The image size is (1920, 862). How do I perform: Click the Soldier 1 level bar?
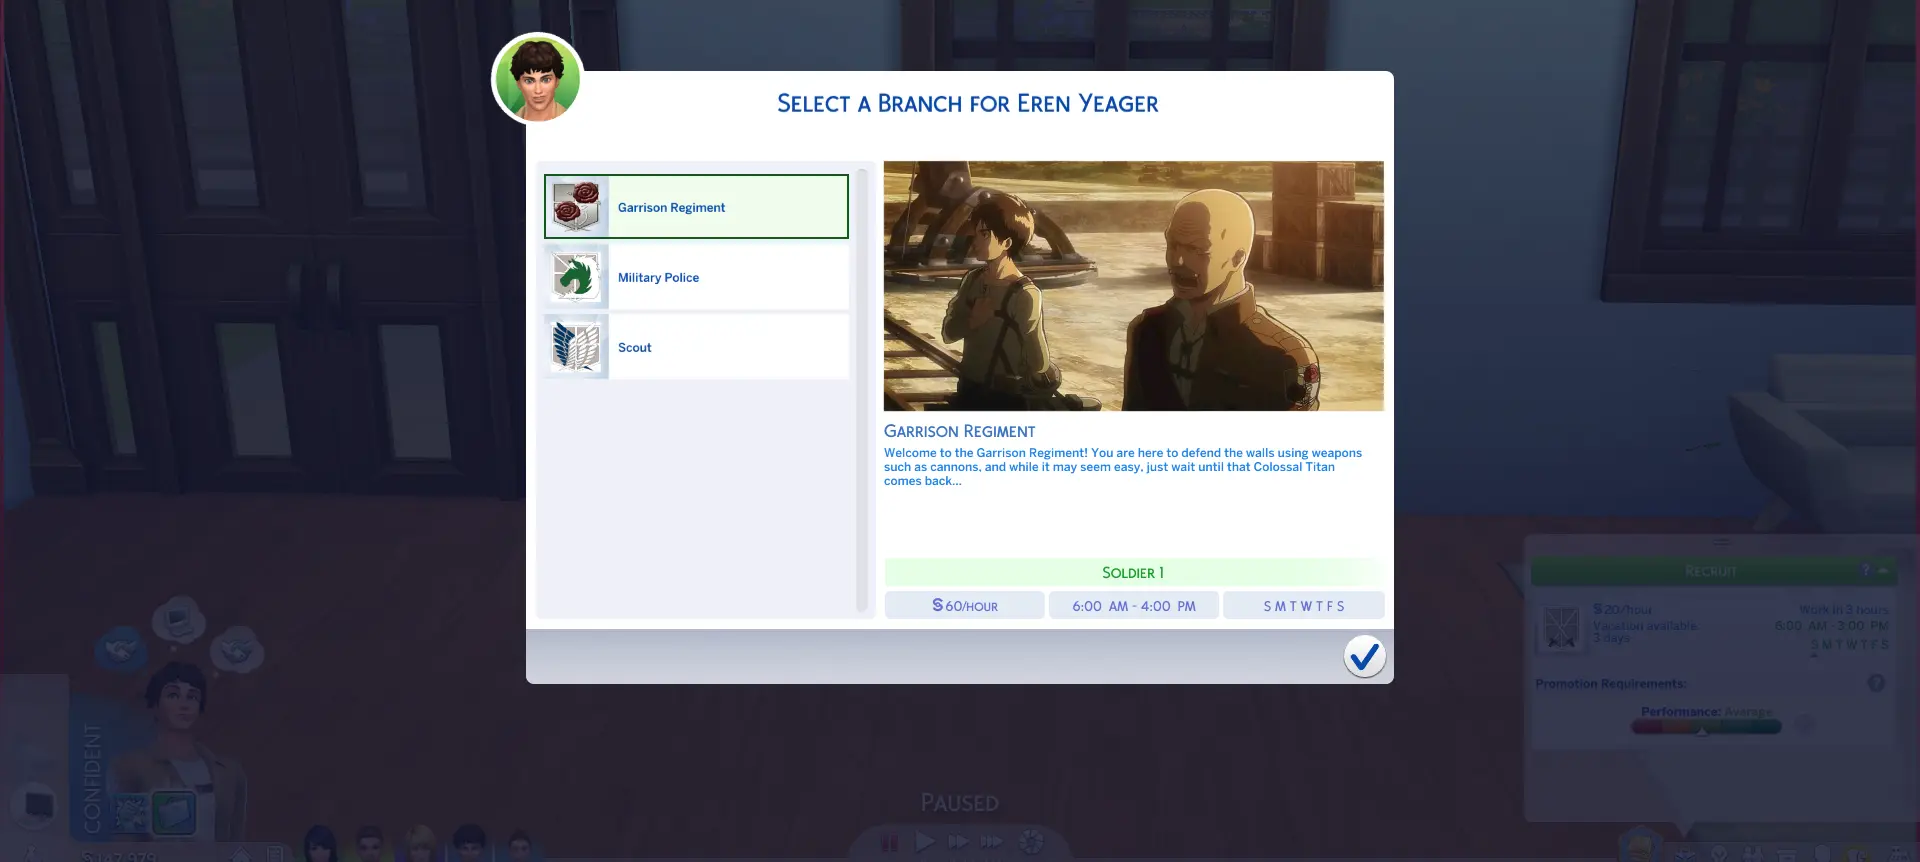click(1133, 573)
